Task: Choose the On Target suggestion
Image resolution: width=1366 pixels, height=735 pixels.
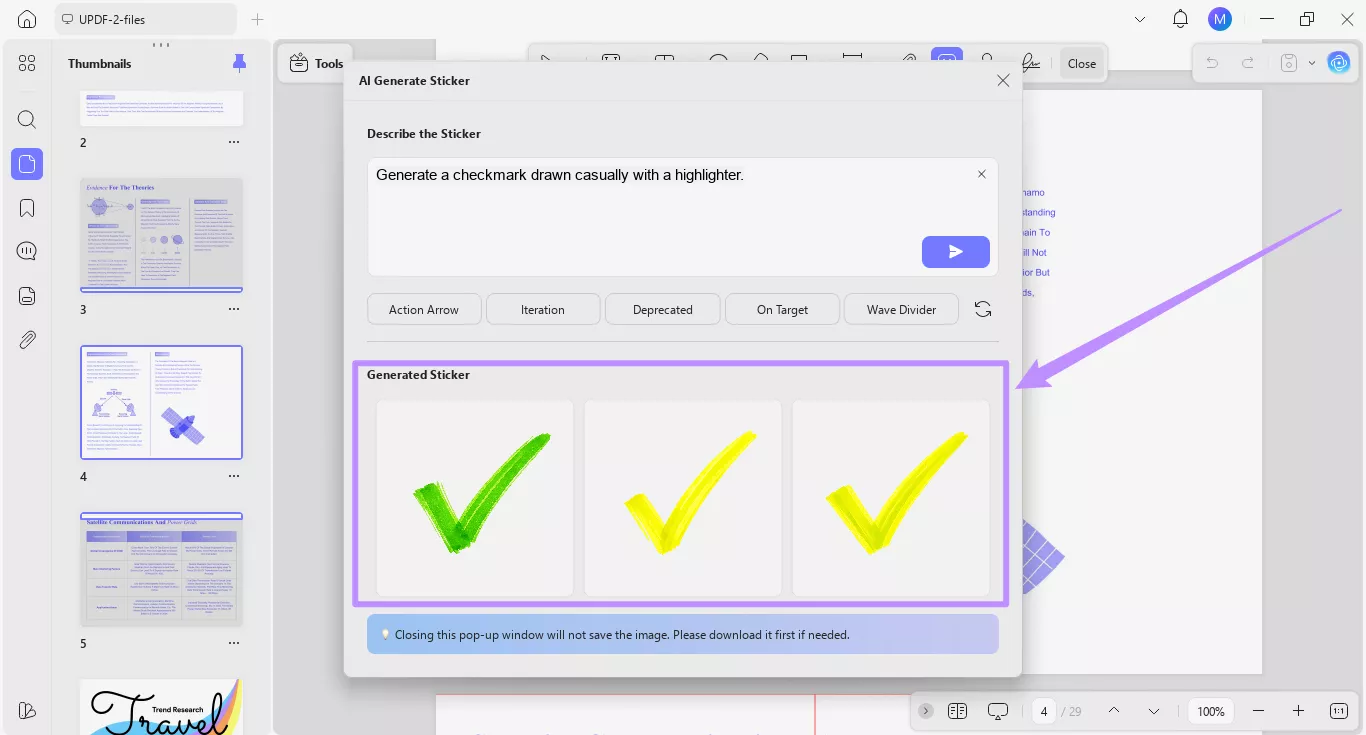Action: pos(782,309)
